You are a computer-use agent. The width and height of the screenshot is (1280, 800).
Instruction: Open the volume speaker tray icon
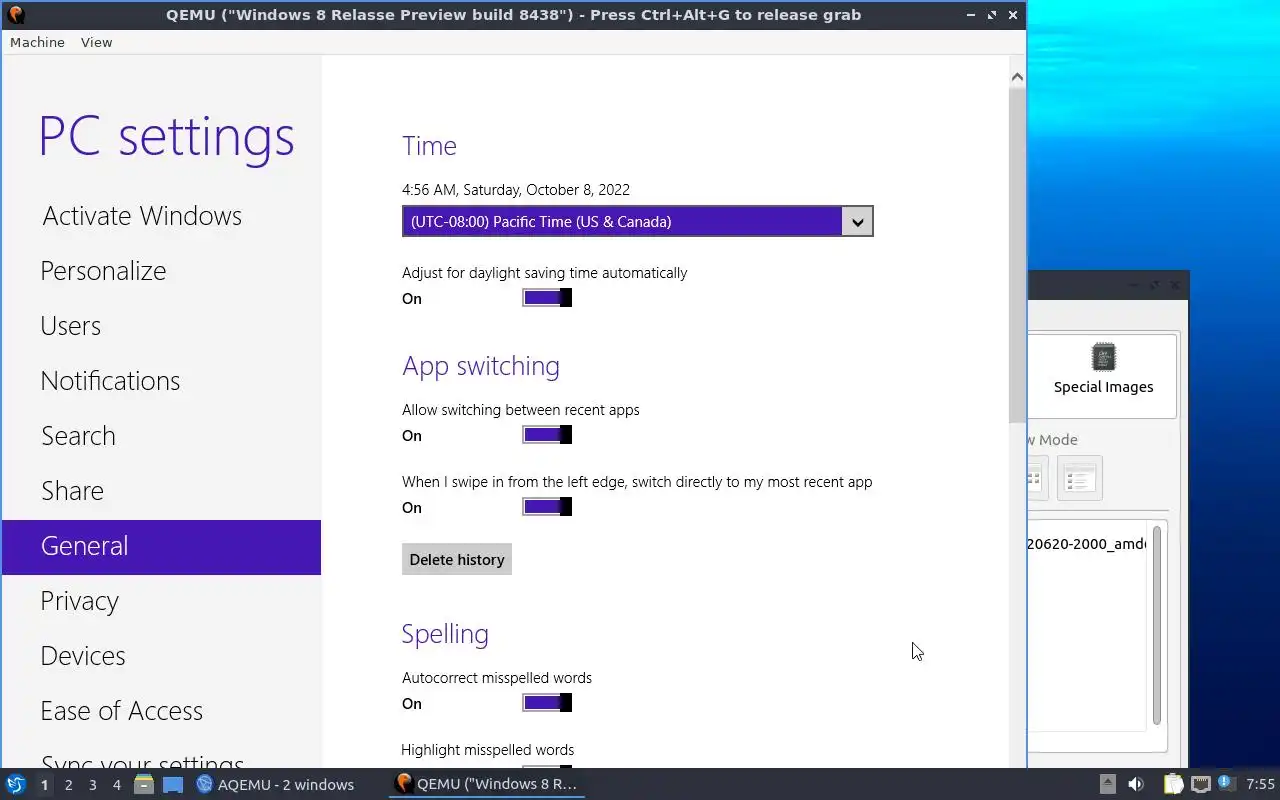click(x=1136, y=784)
